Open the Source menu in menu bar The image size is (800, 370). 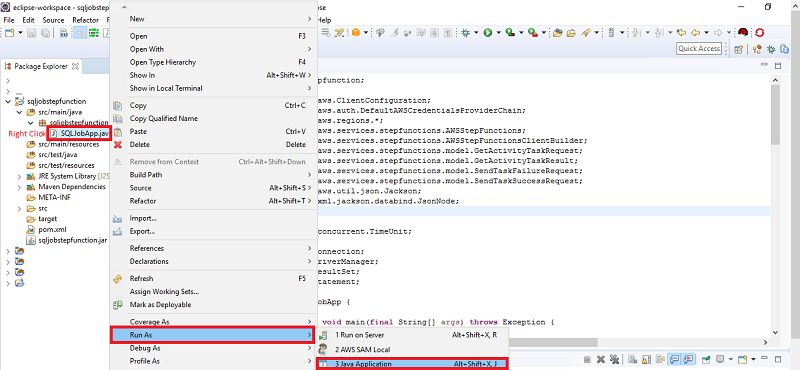pyautogui.click(x=53, y=20)
